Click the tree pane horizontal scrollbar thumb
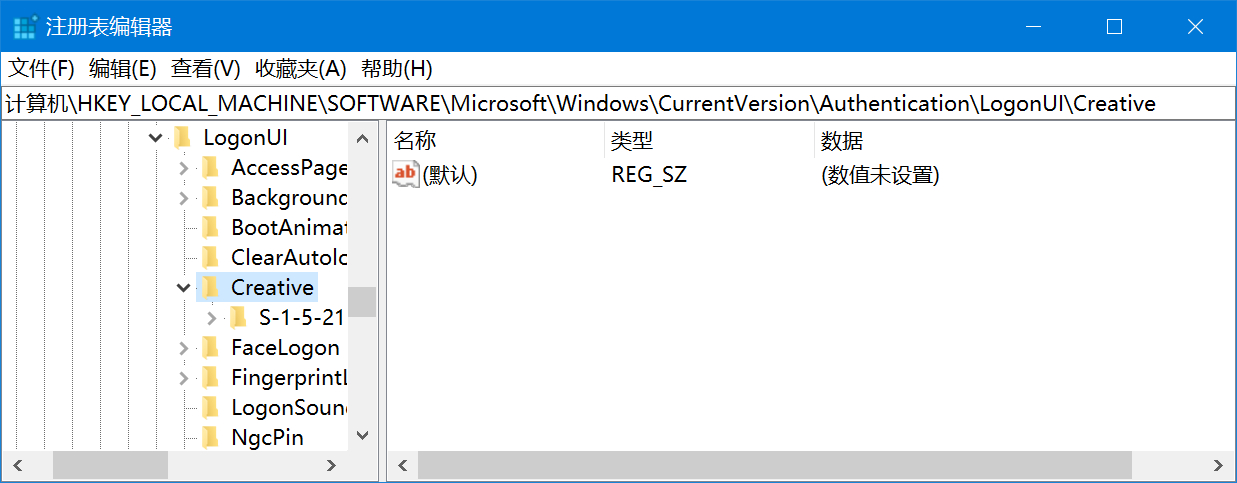 pos(111,465)
